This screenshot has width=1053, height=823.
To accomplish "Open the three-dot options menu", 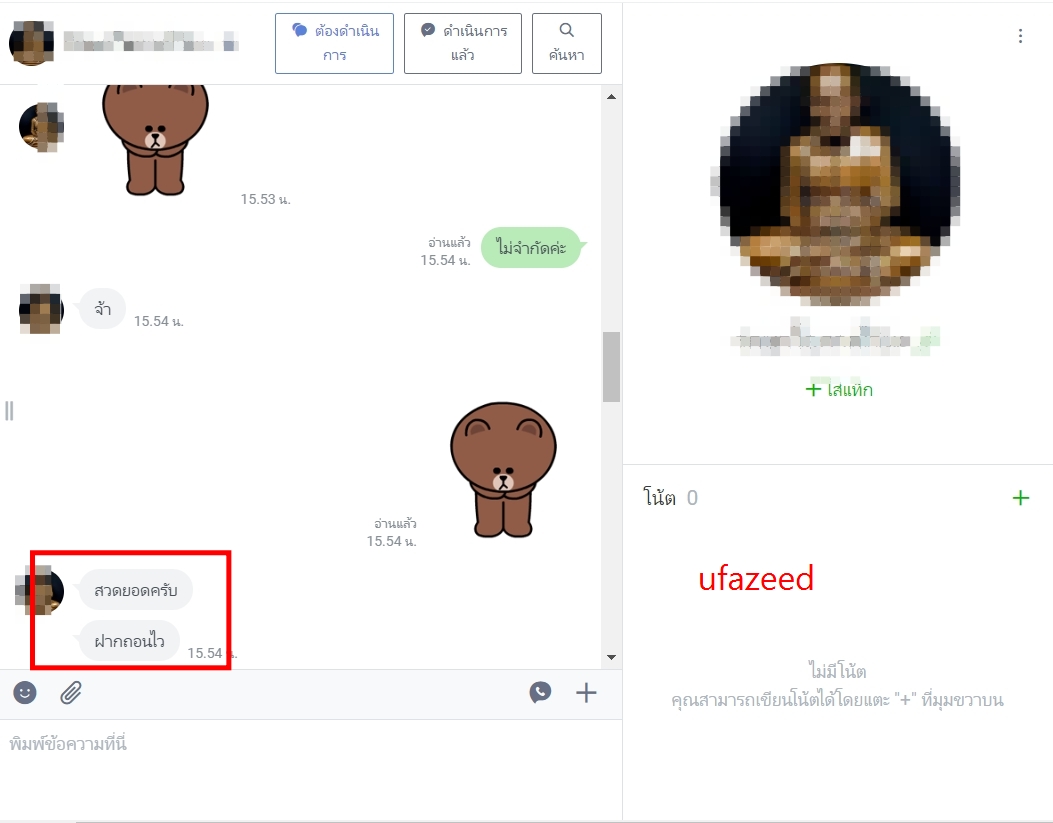I will point(1020,36).
